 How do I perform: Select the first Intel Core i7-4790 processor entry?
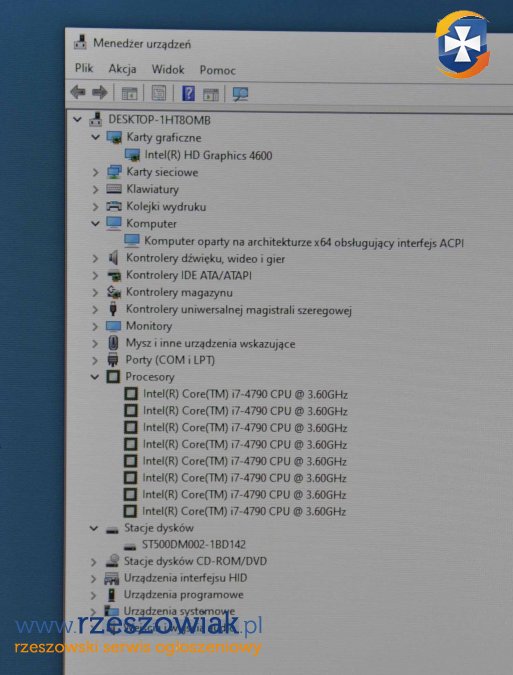(245, 394)
